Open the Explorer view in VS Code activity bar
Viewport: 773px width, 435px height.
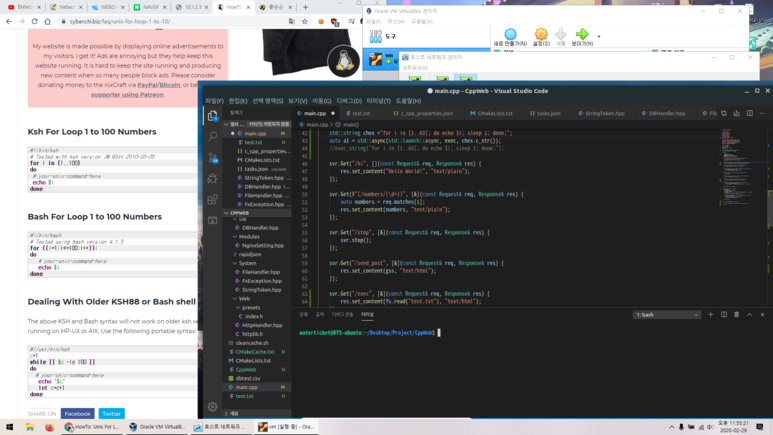(x=212, y=115)
